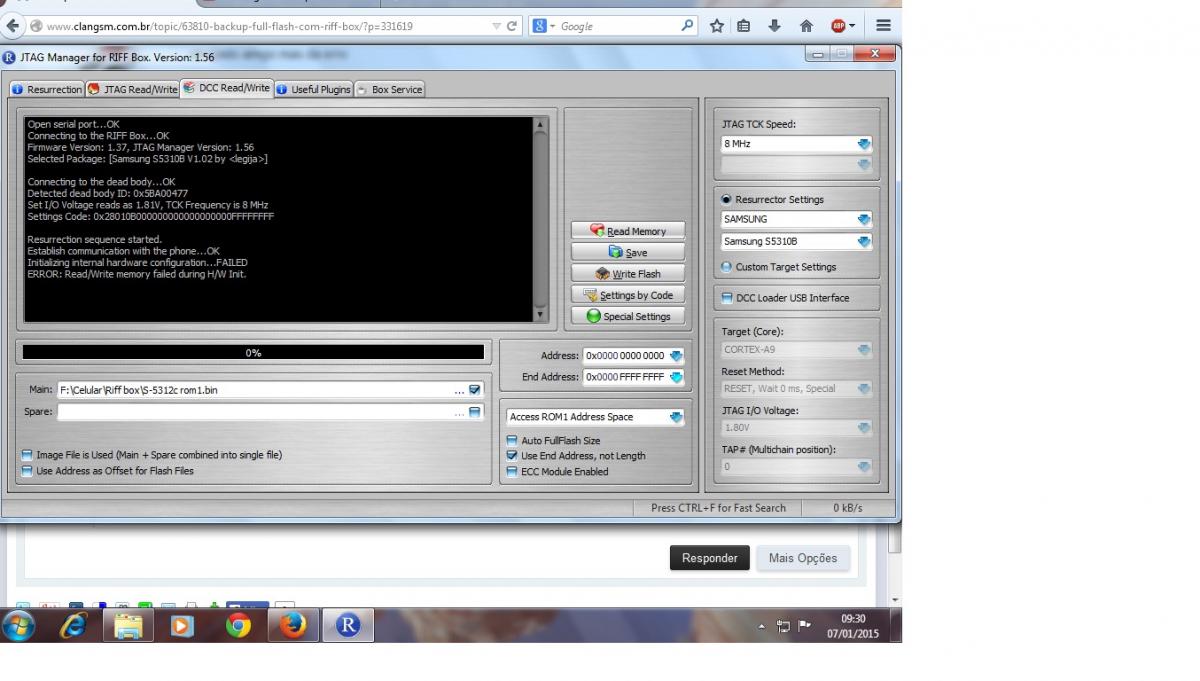Select the Resurrector Settings radio button

pos(727,199)
